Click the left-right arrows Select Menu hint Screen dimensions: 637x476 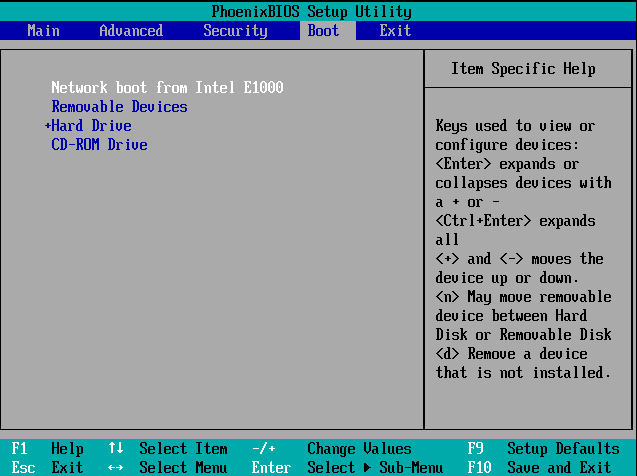[167, 467]
